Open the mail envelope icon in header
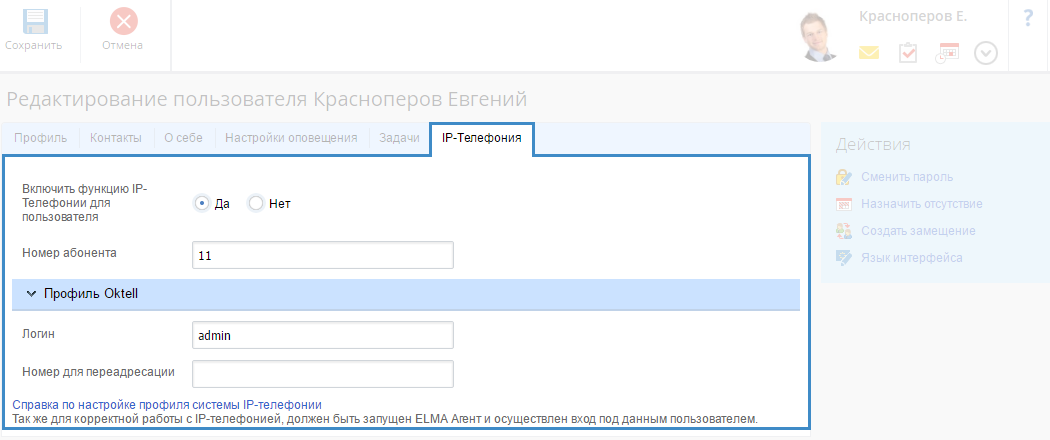Viewport: 1050px width, 440px height. click(869, 53)
